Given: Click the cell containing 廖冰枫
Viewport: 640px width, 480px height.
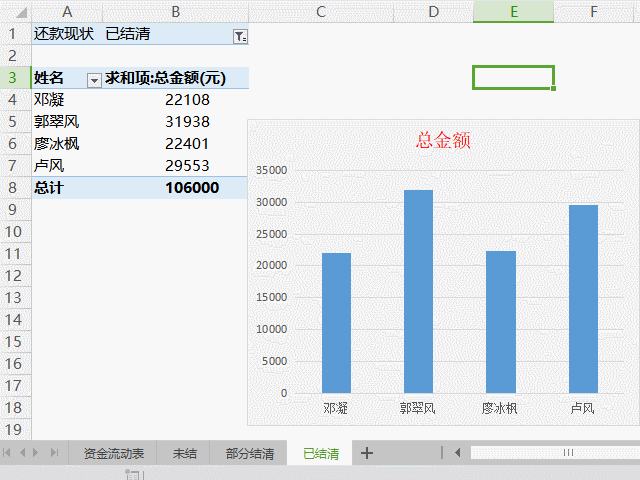Looking at the screenshot, I should point(67,144).
